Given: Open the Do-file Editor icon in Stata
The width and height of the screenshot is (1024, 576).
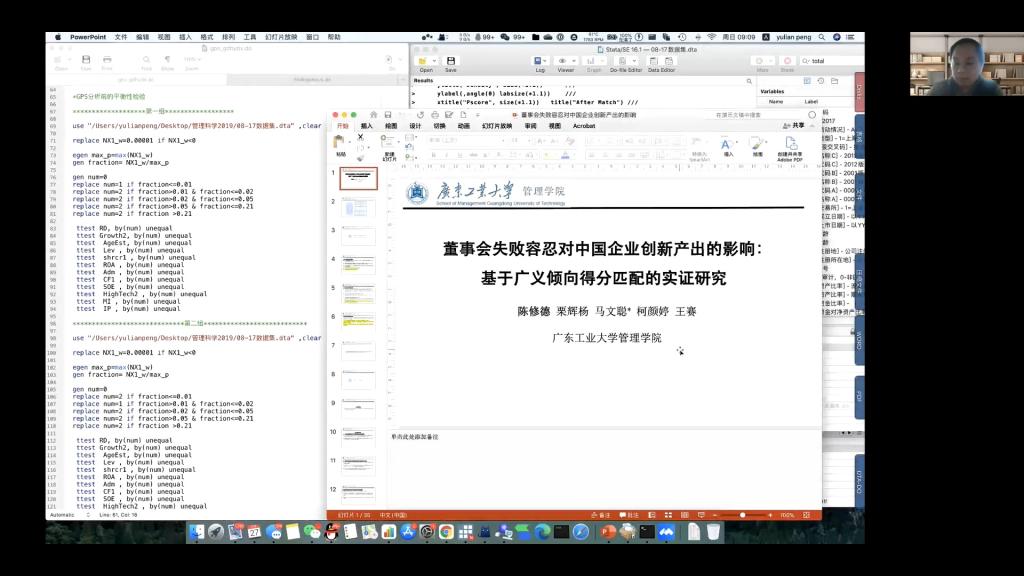Looking at the screenshot, I should click(x=626, y=62).
